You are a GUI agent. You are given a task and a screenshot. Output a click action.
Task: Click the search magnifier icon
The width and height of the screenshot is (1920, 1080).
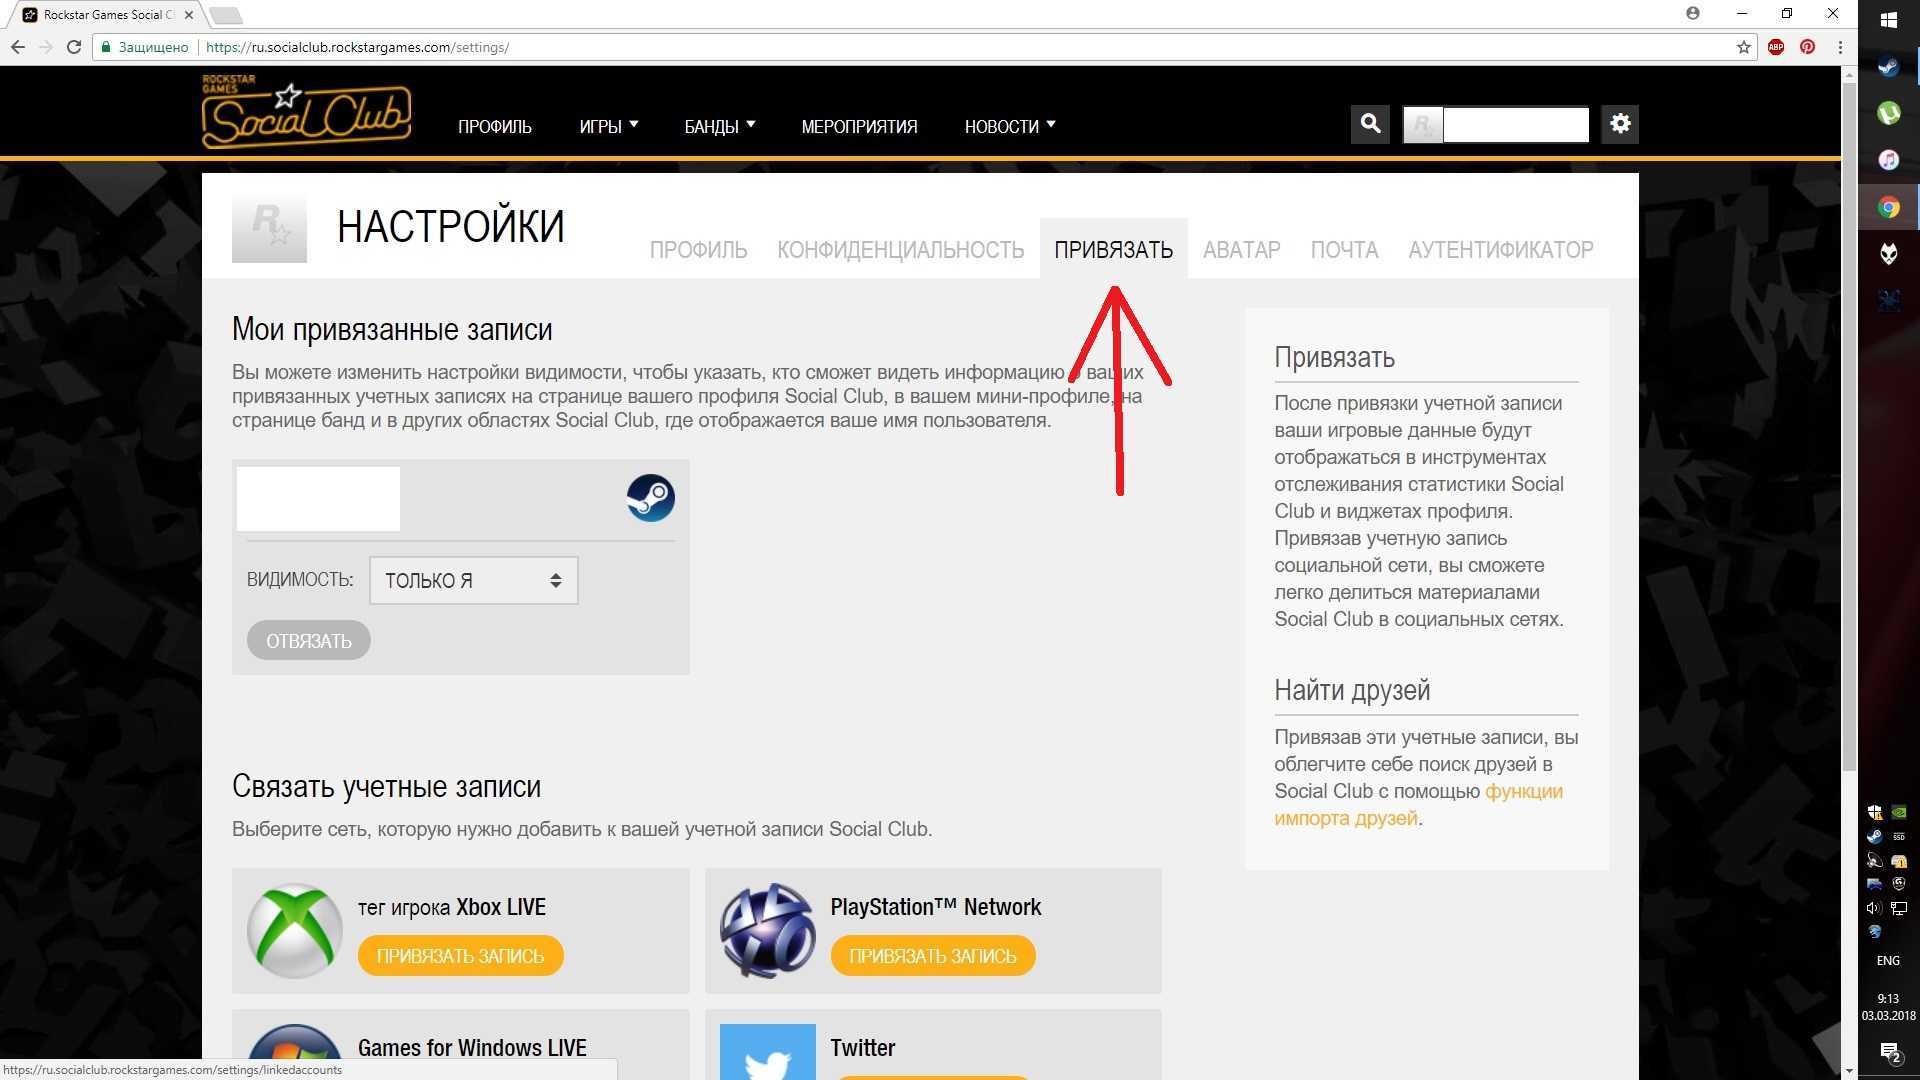tap(1371, 124)
